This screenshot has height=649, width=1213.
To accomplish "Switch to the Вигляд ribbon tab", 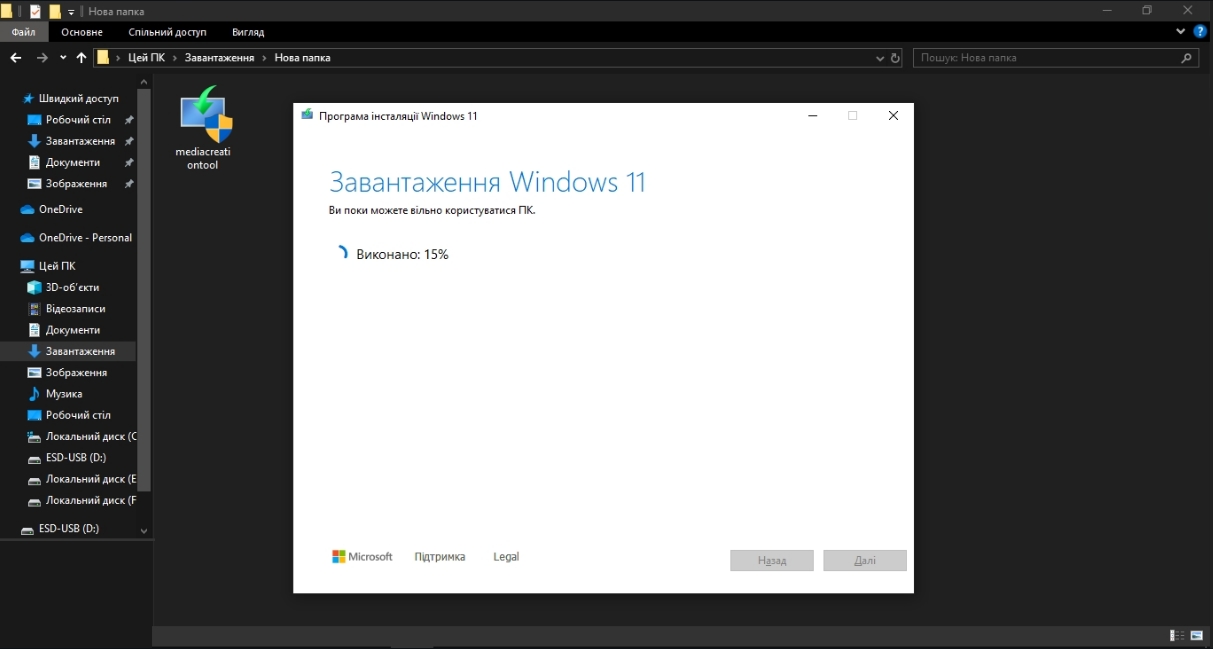I will tap(248, 32).
